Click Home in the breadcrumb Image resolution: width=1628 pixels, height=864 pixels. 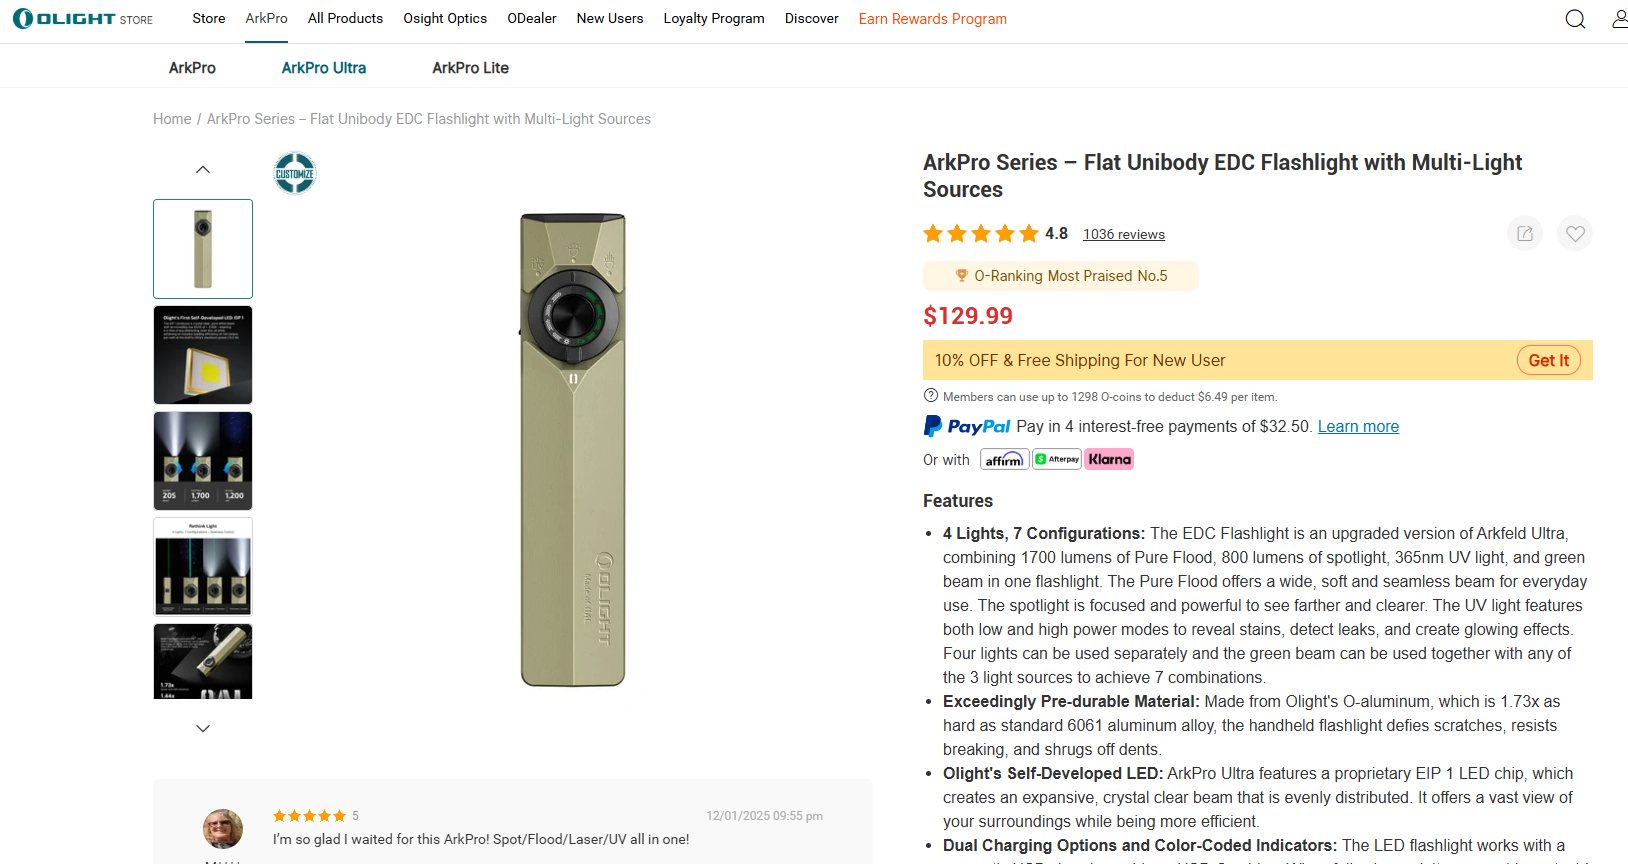click(172, 119)
